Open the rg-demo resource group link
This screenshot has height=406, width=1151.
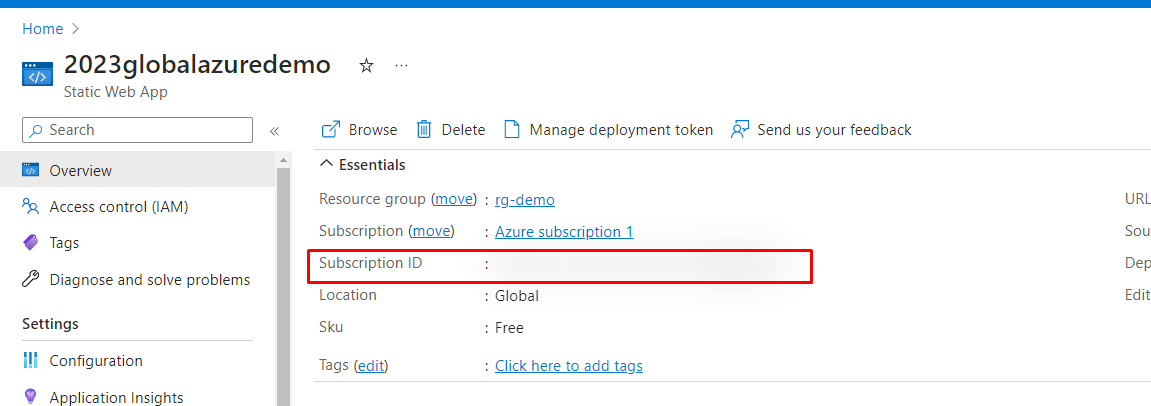coord(525,200)
